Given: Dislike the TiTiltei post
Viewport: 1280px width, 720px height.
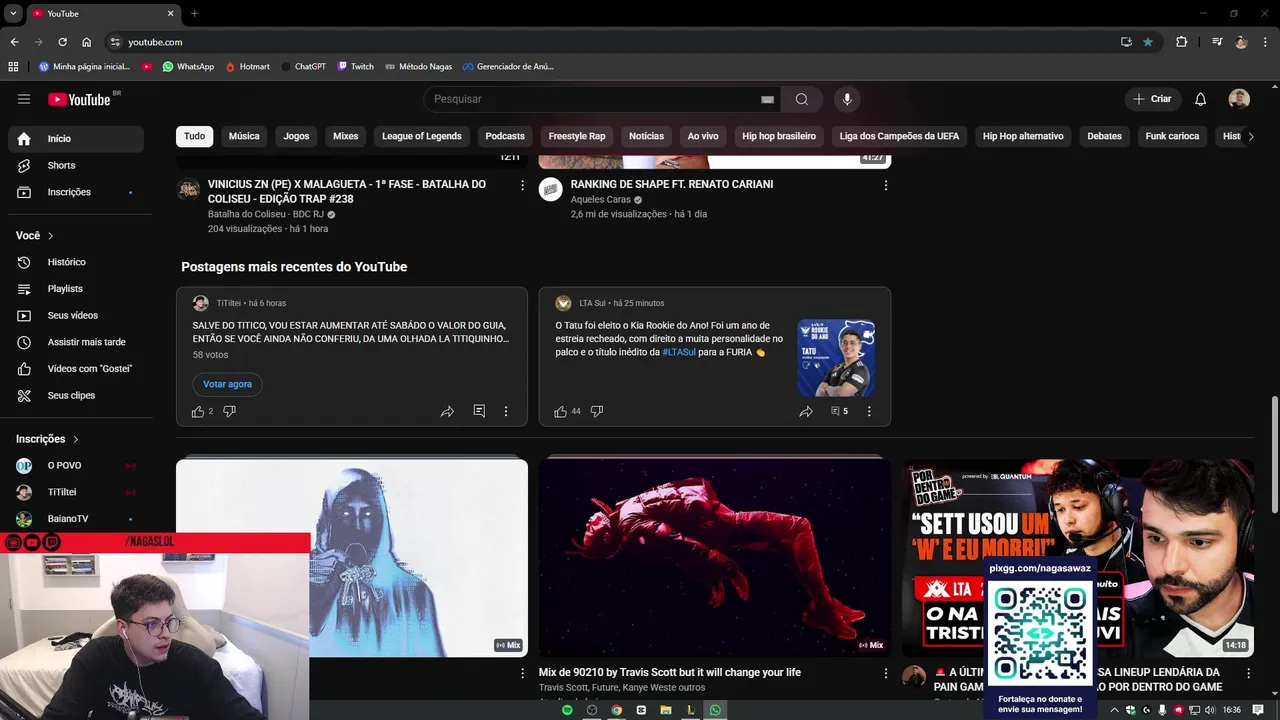Looking at the screenshot, I should coord(229,411).
